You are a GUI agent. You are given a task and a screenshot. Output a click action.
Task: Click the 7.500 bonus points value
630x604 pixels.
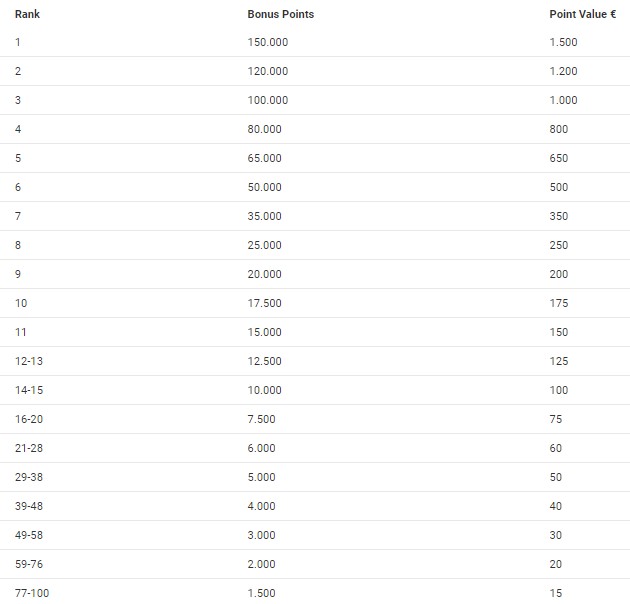tap(261, 419)
